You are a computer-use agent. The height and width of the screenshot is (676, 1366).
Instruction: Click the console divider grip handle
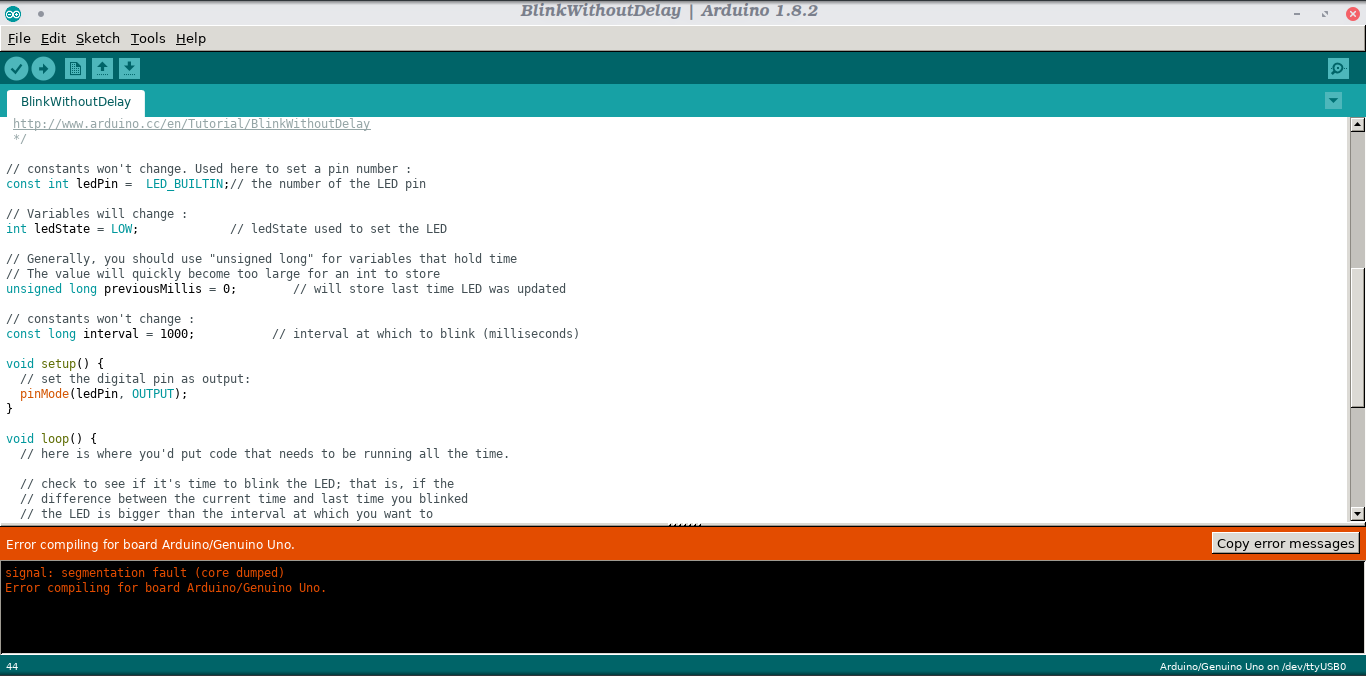tap(684, 524)
